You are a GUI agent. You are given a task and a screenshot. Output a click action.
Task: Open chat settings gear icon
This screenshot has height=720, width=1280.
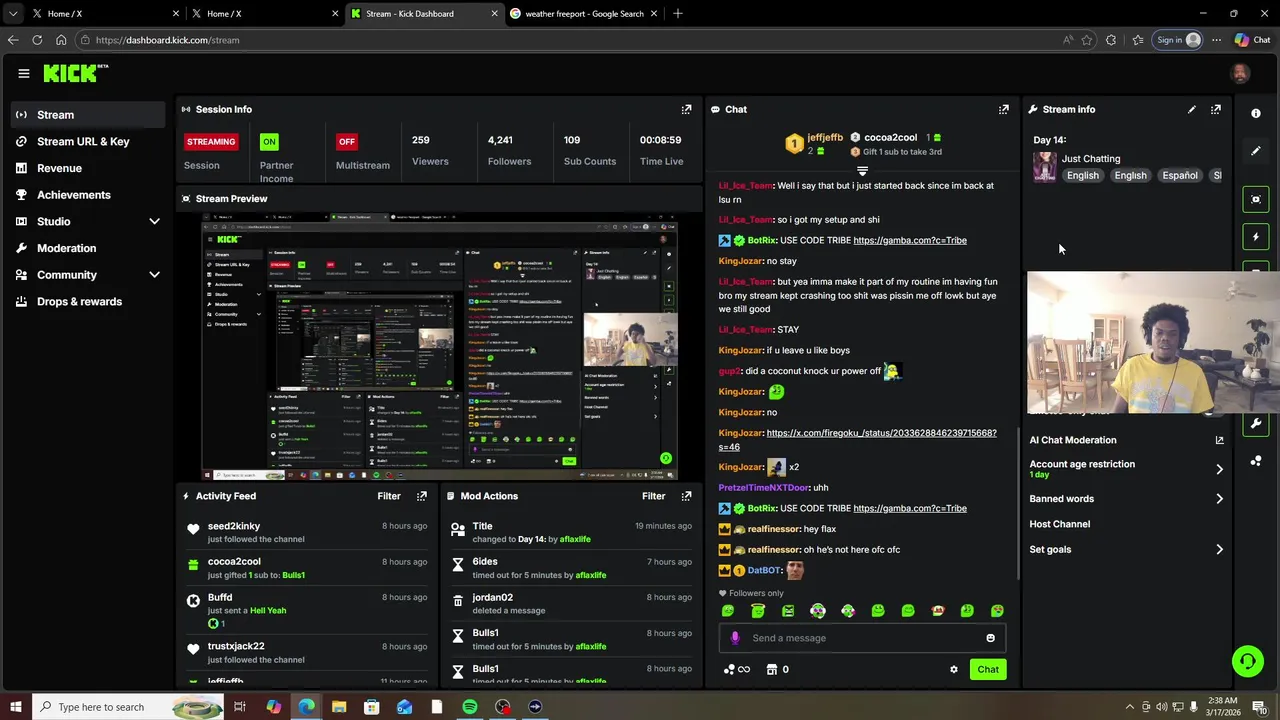[x=953, y=670]
